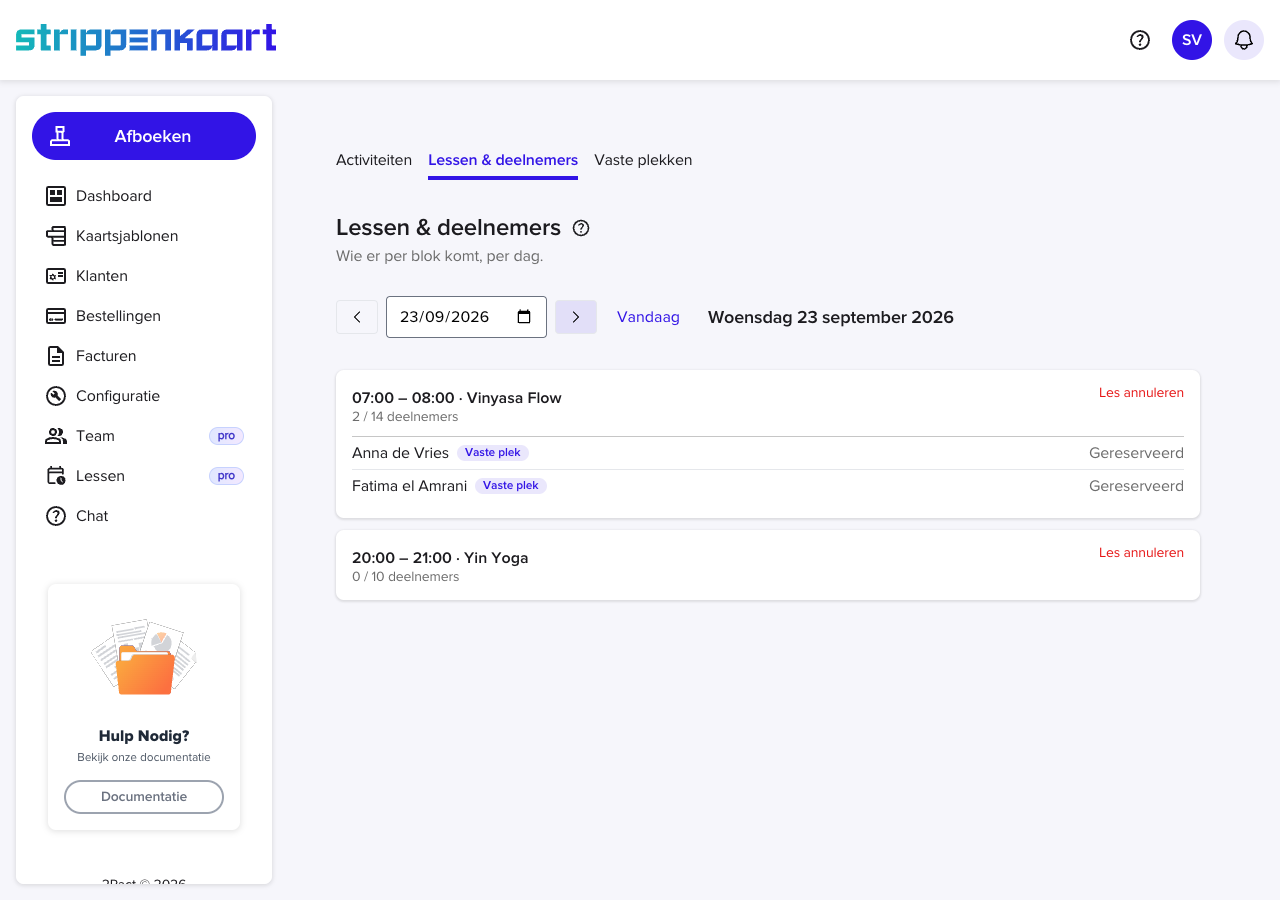1280x900 pixels.
Task: Cancel the Vinyasa Flow lesson
Action: click(1141, 393)
